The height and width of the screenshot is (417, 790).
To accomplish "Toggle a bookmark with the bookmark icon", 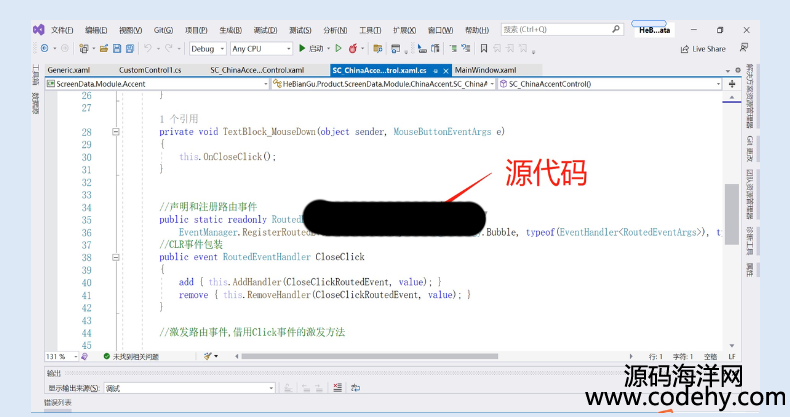I will coord(484,48).
